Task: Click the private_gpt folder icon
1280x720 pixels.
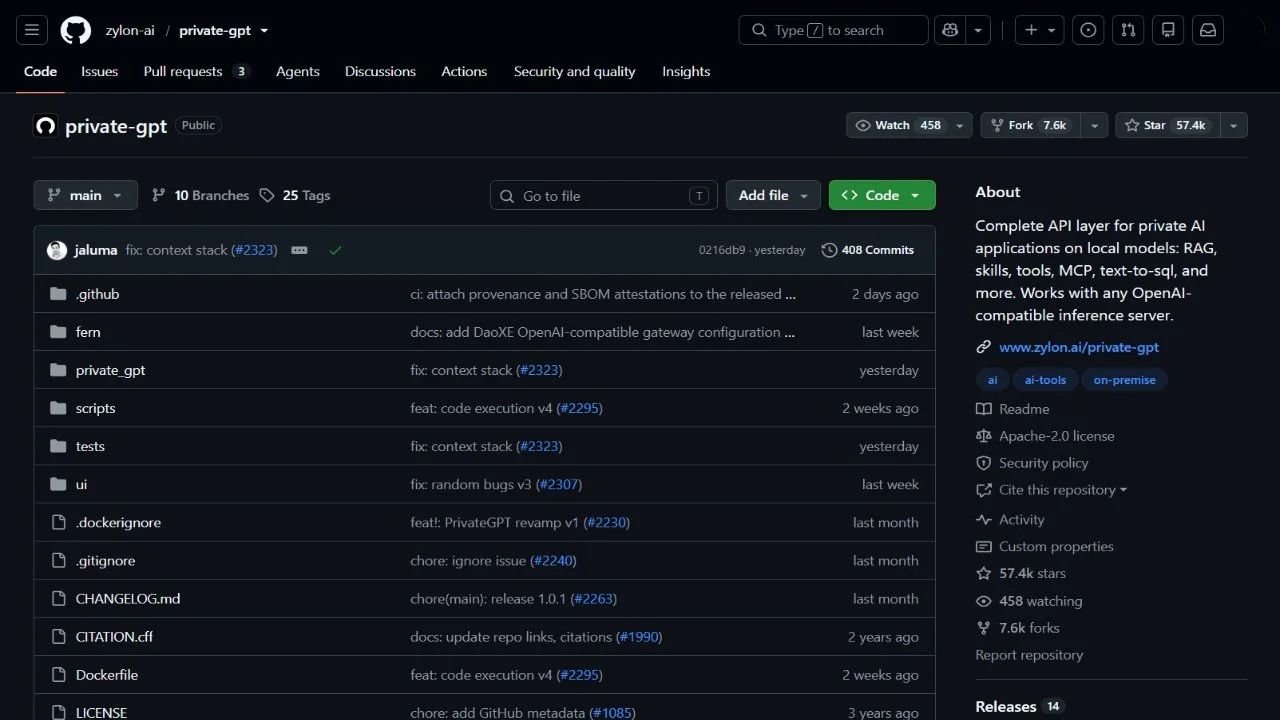Action: point(58,370)
